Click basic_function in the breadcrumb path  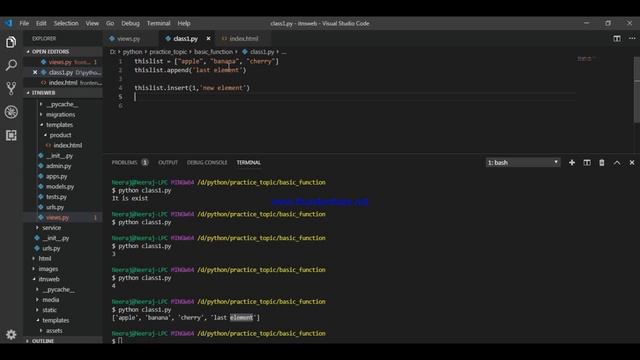coord(213,52)
